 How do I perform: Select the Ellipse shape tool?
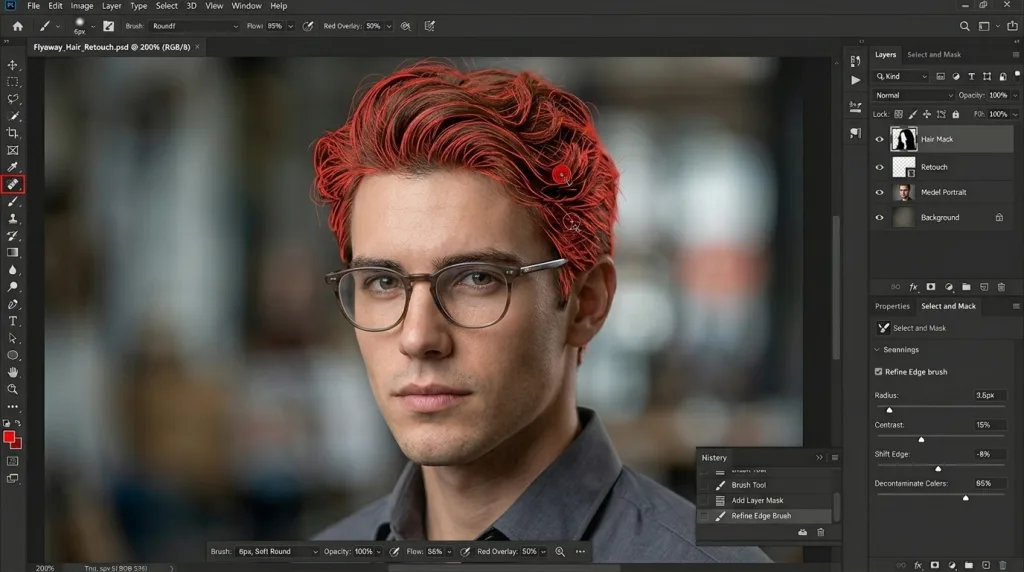click(x=12, y=355)
